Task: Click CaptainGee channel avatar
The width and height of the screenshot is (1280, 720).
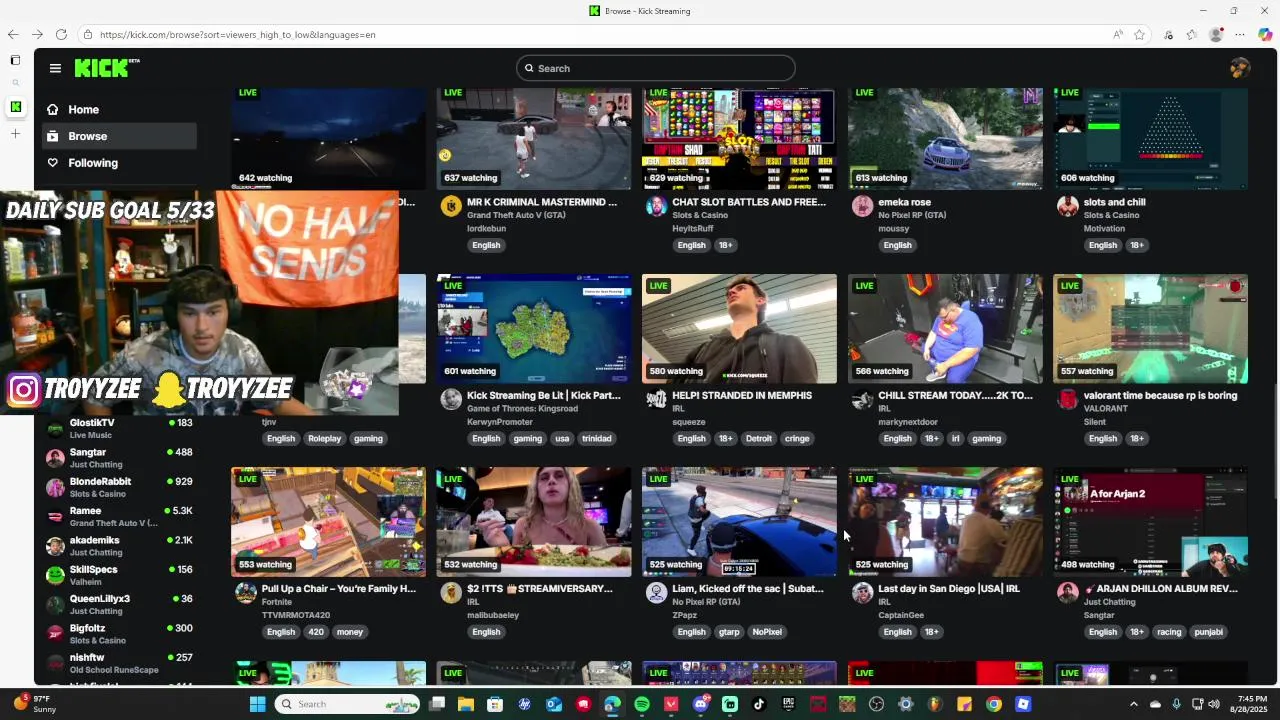Action: click(x=862, y=593)
